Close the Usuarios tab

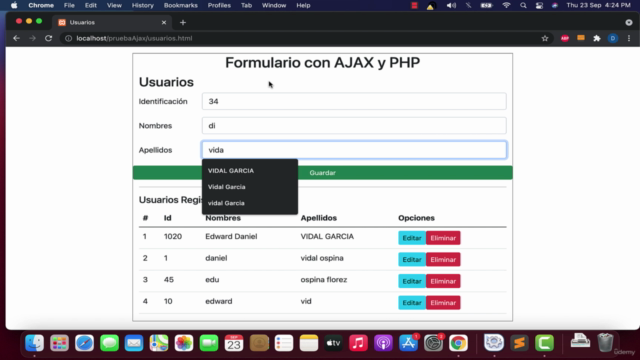pos(164,22)
